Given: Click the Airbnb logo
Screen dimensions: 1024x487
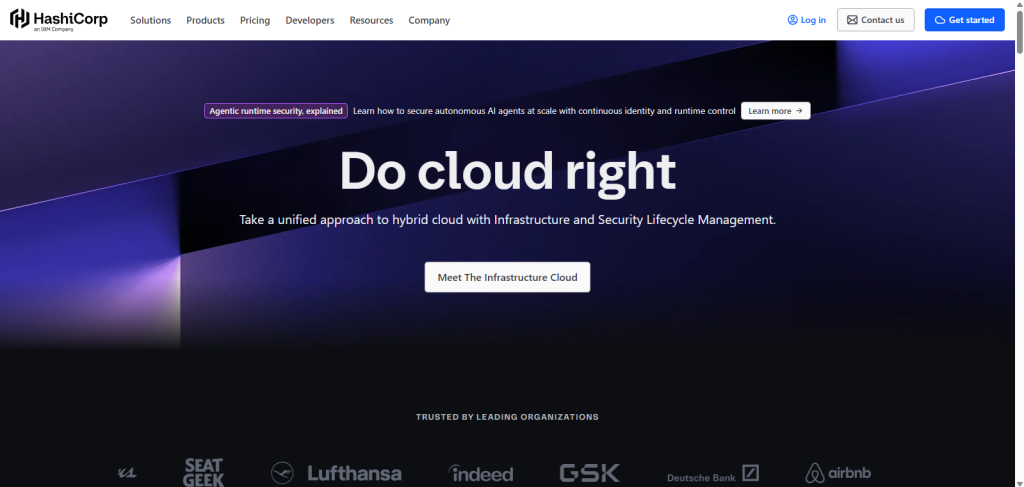Looking at the screenshot, I should click(x=838, y=473).
